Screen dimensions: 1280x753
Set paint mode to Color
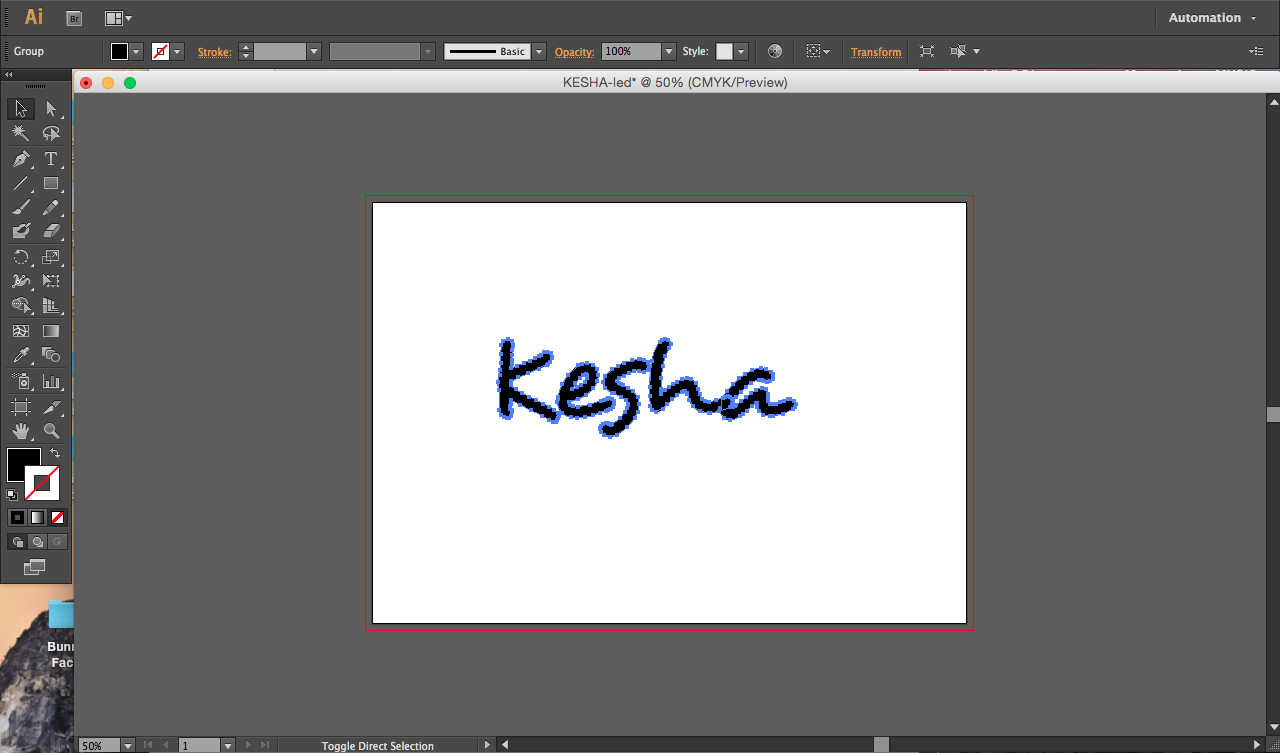(x=17, y=517)
